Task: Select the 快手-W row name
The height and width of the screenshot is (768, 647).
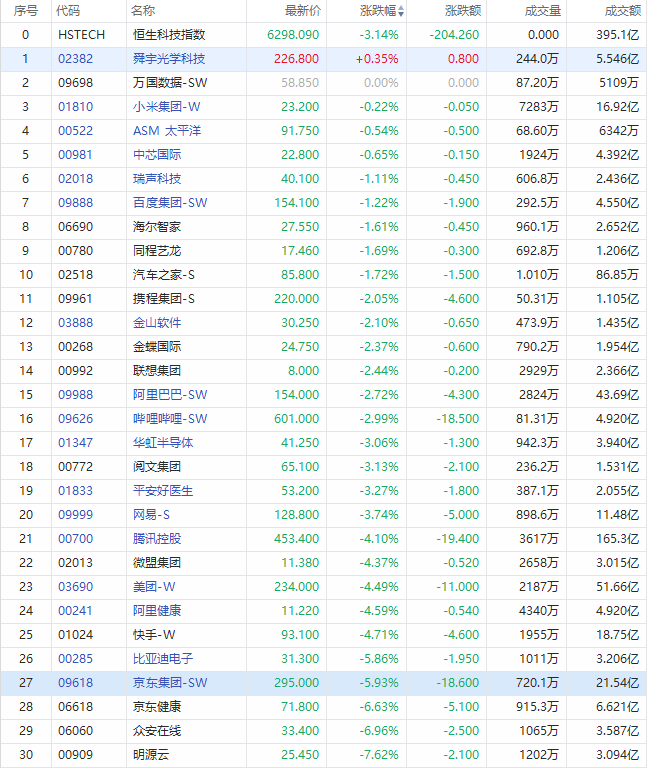Action: coord(154,635)
